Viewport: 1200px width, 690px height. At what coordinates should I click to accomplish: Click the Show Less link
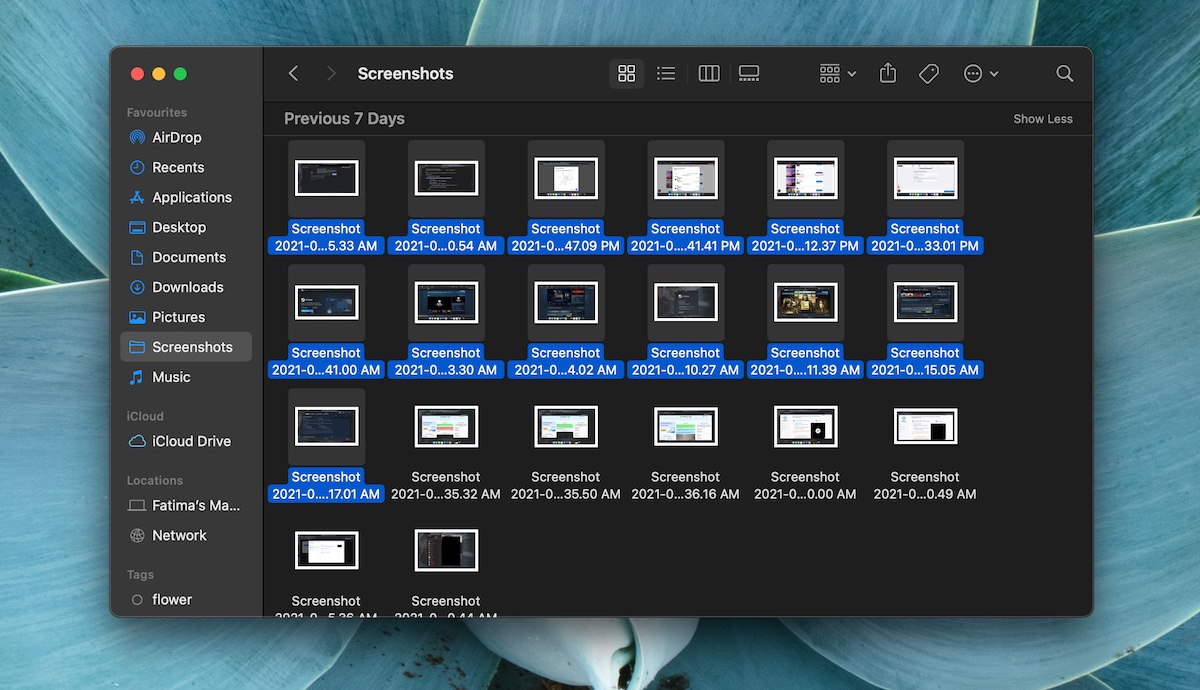[1043, 118]
